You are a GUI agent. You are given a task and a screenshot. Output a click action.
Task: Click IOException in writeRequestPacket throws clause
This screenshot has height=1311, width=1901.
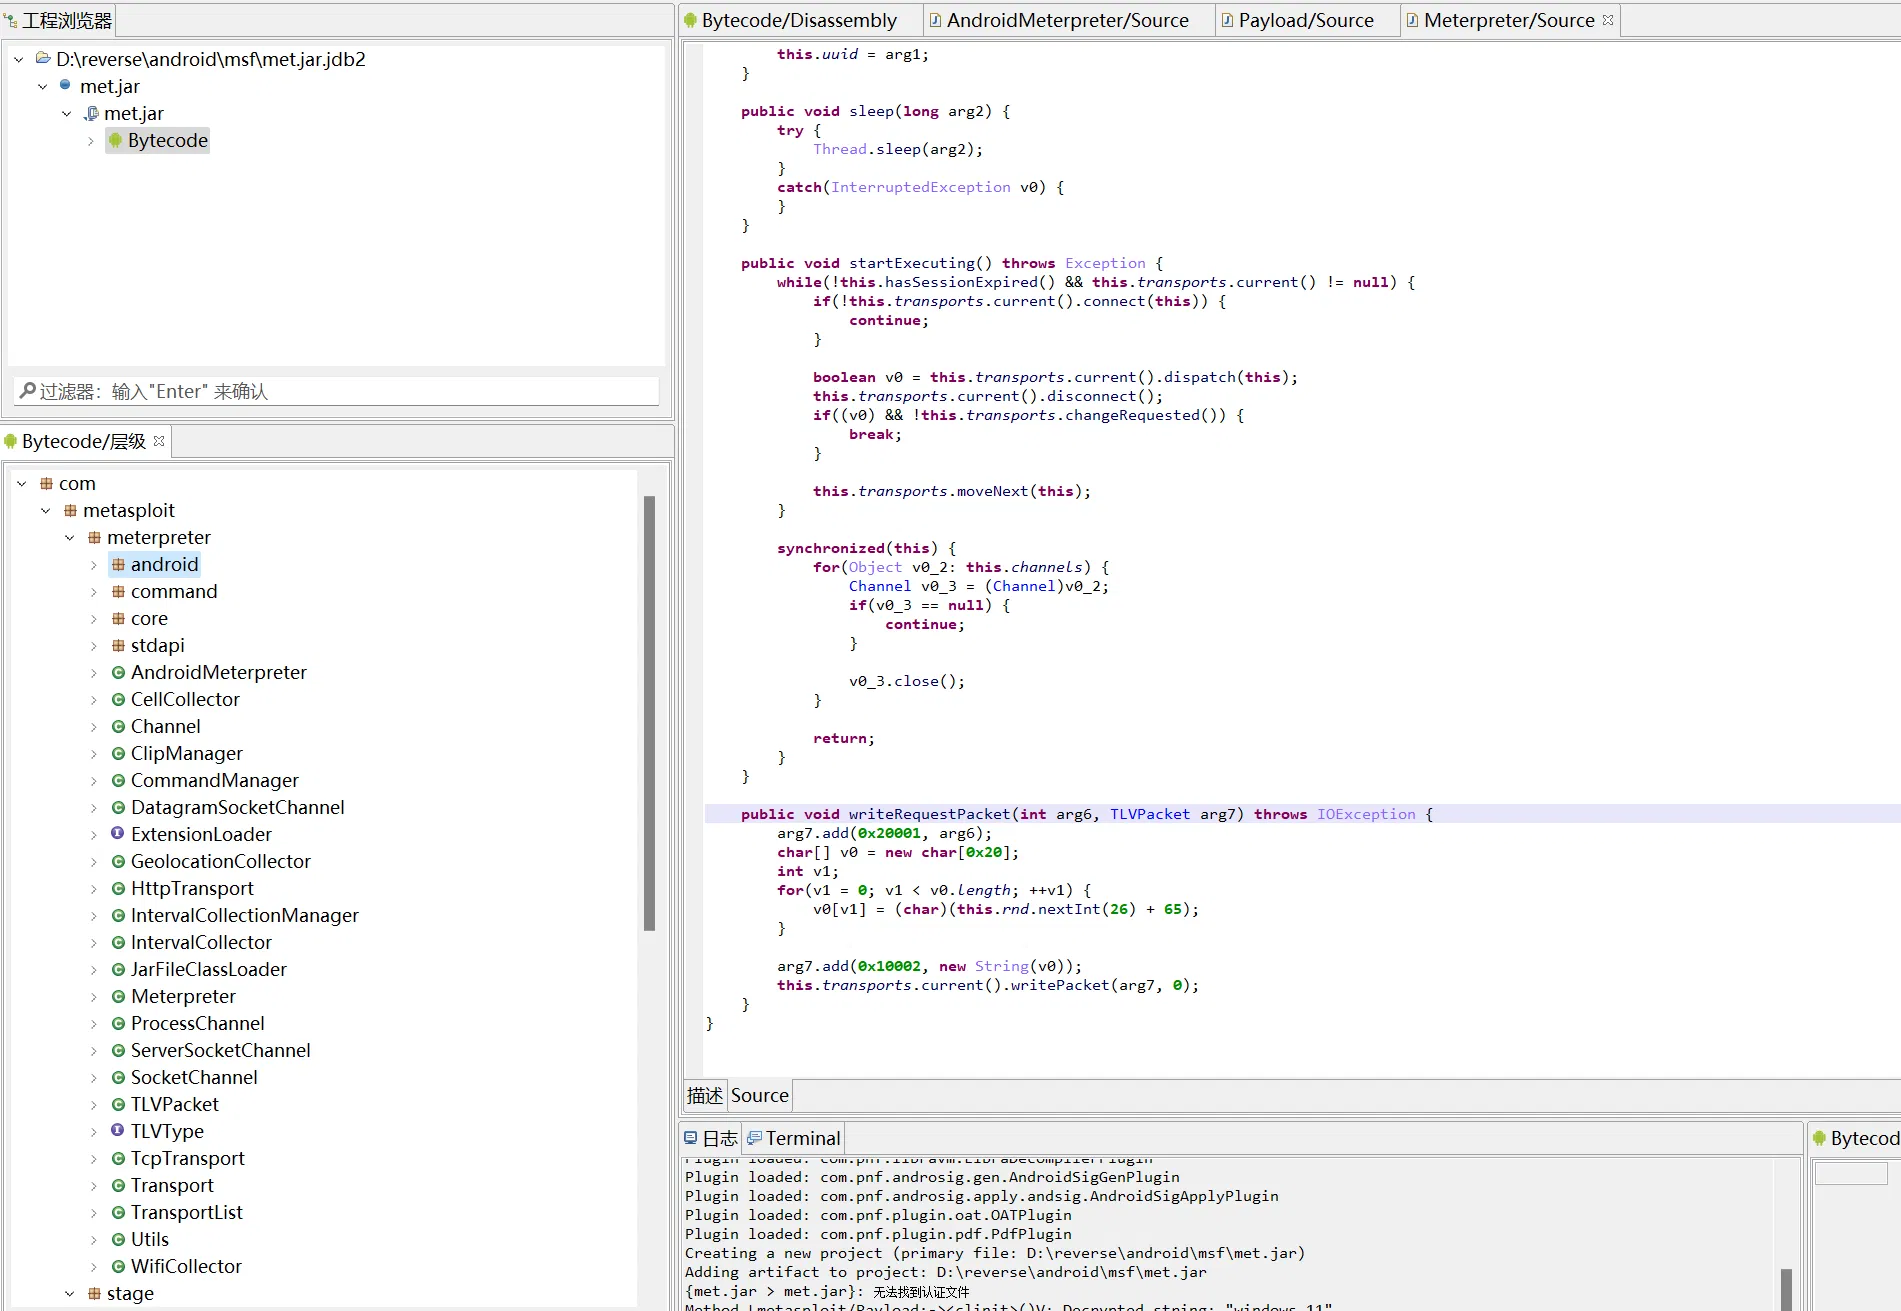tap(1366, 814)
